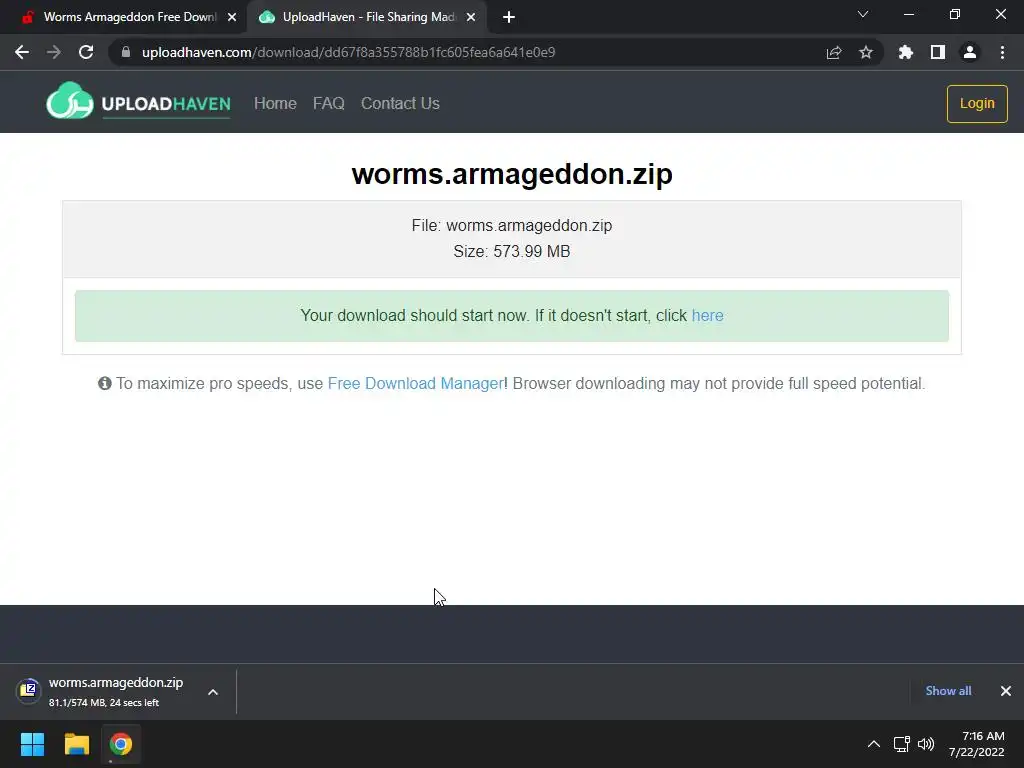Click Chrome icon in taskbar
Image resolution: width=1024 pixels, height=768 pixels.
click(121, 744)
